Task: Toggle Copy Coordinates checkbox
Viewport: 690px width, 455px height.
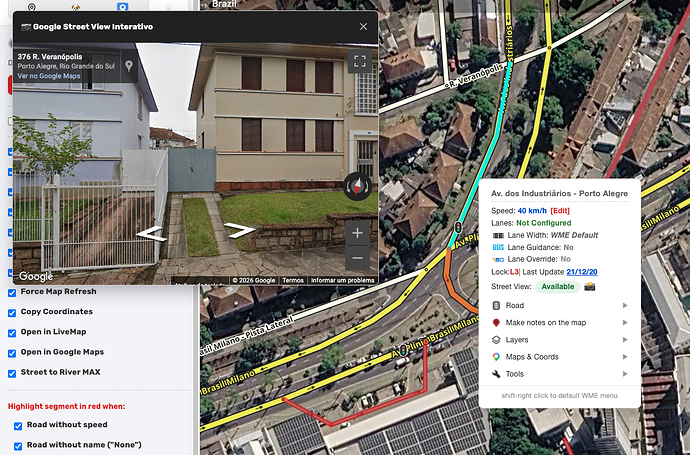Action: (x=12, y=313)
